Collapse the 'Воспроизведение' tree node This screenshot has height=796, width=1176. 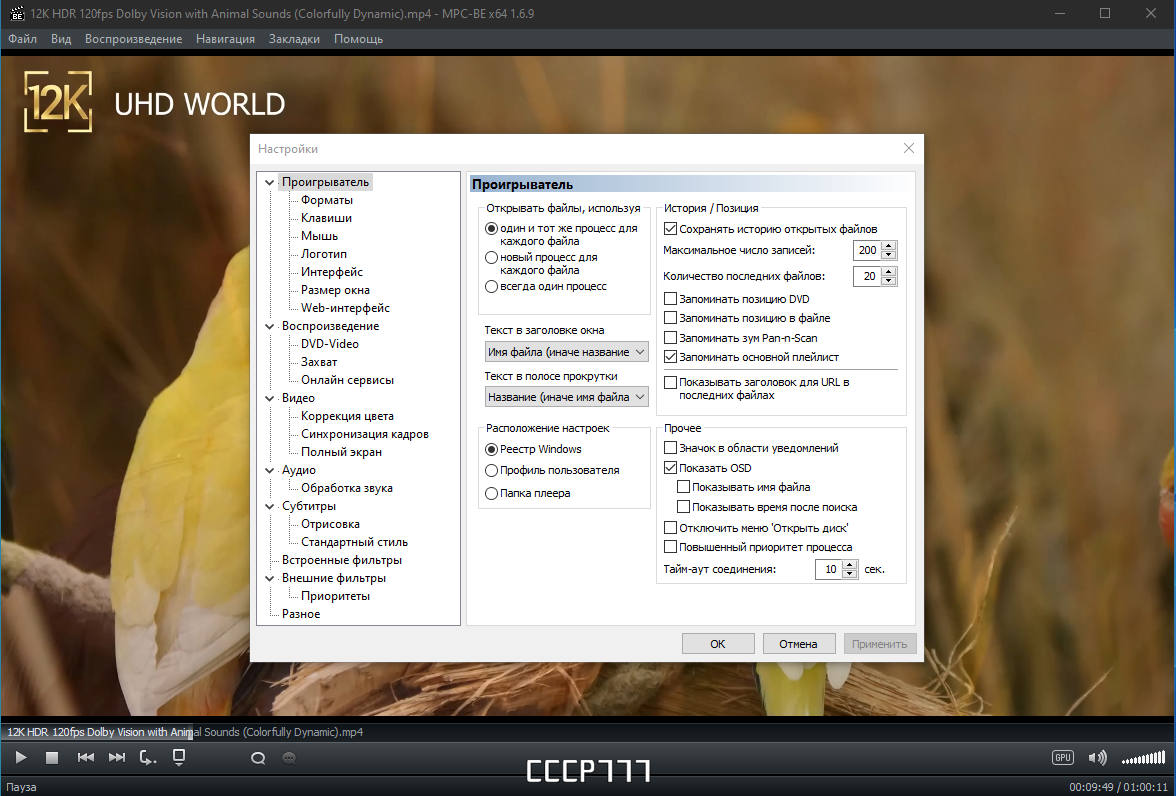tap(269, 326)
